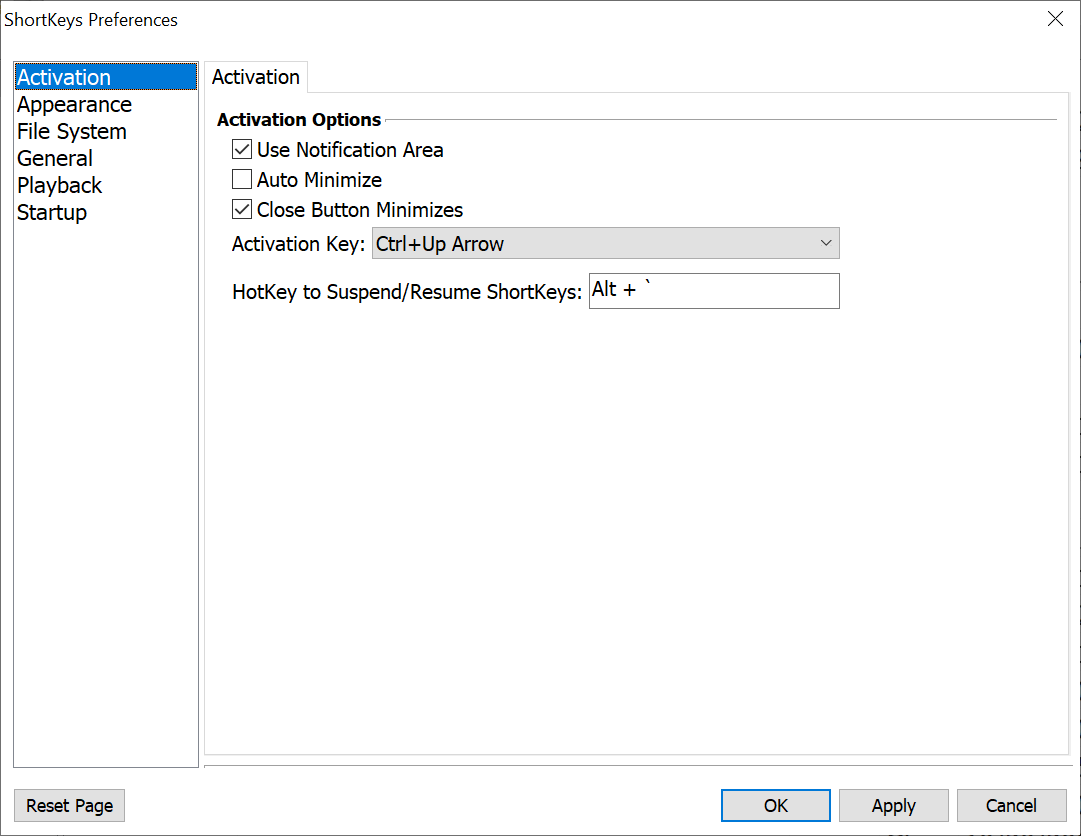Click the ShortKeys Preferences title bar text

click(91, 20)
